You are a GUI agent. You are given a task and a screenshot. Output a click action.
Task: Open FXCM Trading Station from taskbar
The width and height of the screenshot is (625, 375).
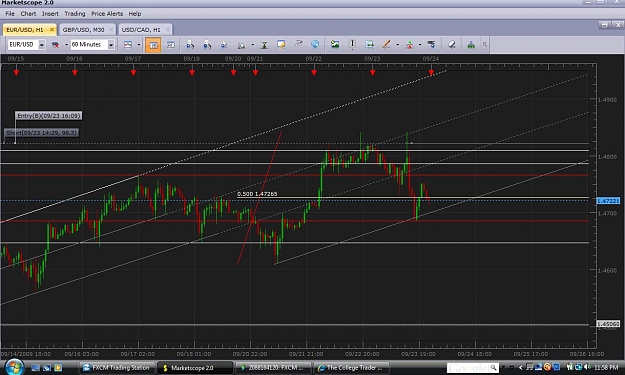tap(116, 368)
